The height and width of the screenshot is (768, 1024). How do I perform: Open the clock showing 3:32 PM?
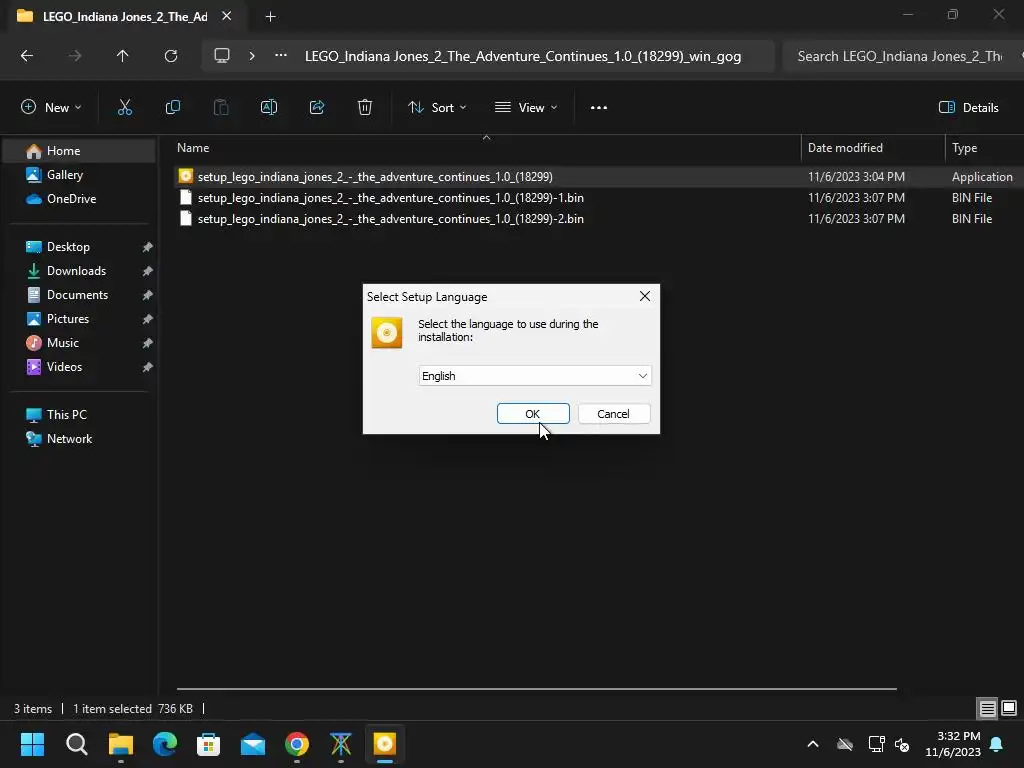pyautogui.click(x=953, y=744)
